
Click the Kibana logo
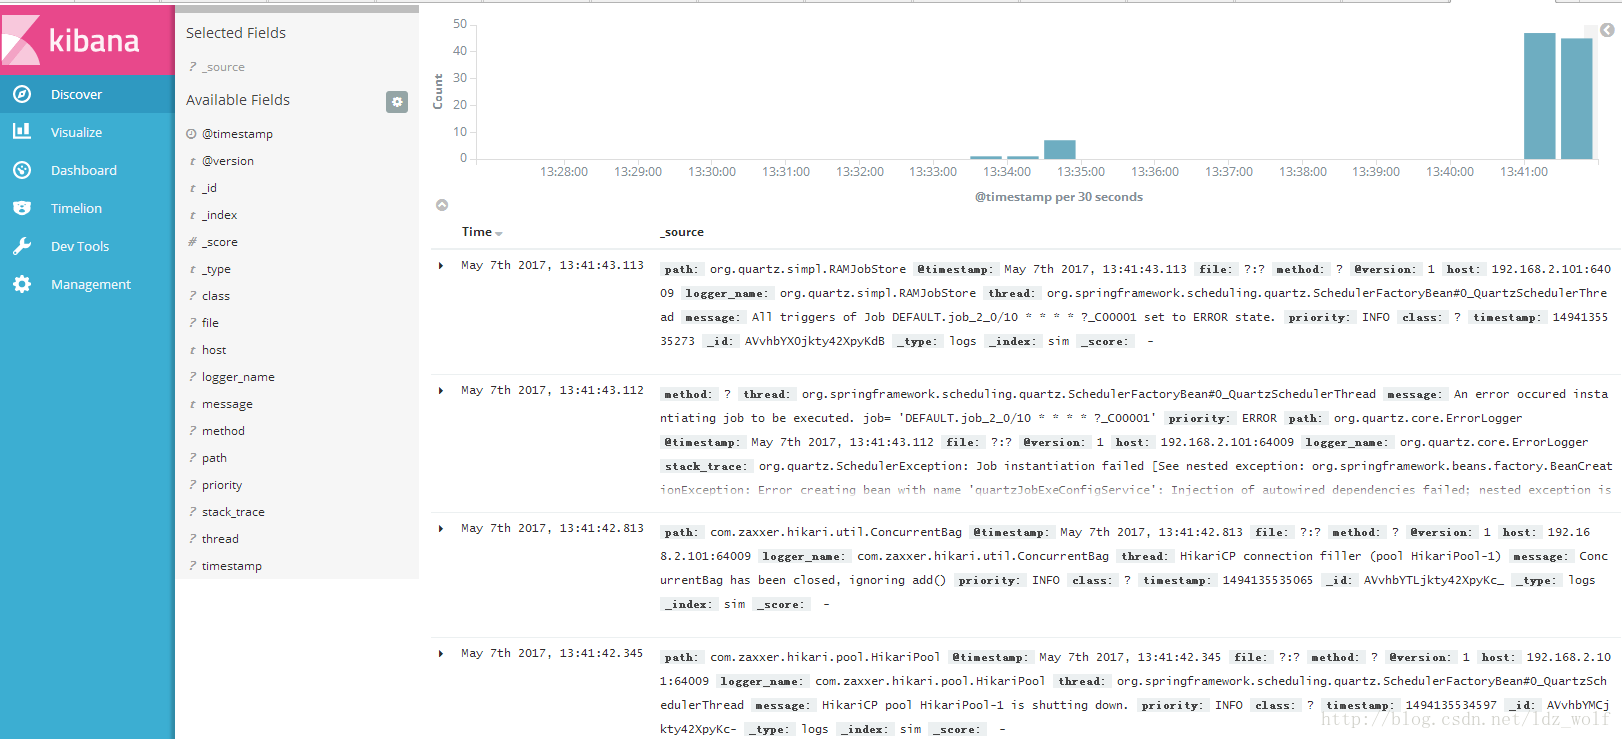[x=87, y=40]
